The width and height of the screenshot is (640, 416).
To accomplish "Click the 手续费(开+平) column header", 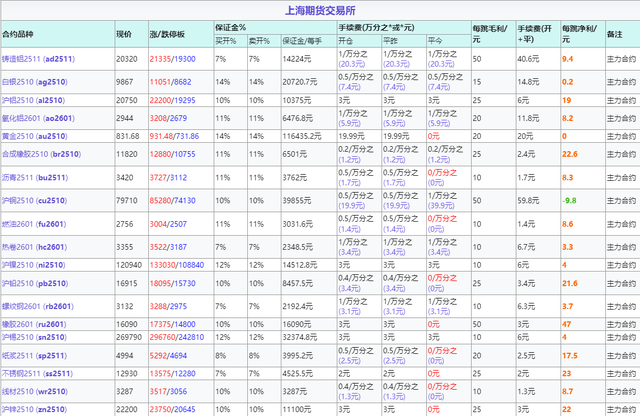I will pyautogui.click(x=535, y=34).
